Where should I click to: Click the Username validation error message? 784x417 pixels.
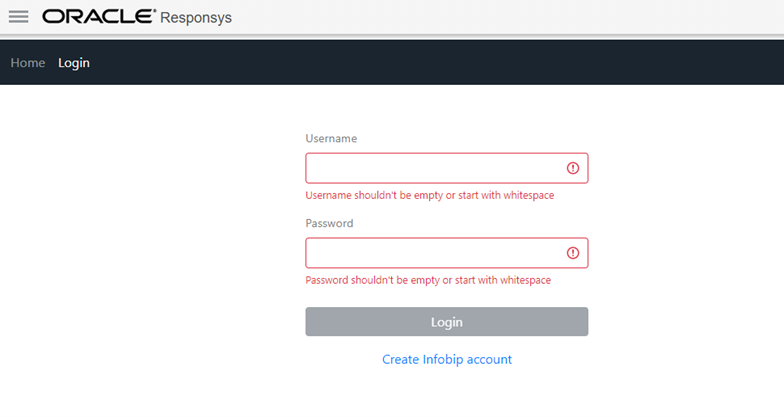coord(429,195)
